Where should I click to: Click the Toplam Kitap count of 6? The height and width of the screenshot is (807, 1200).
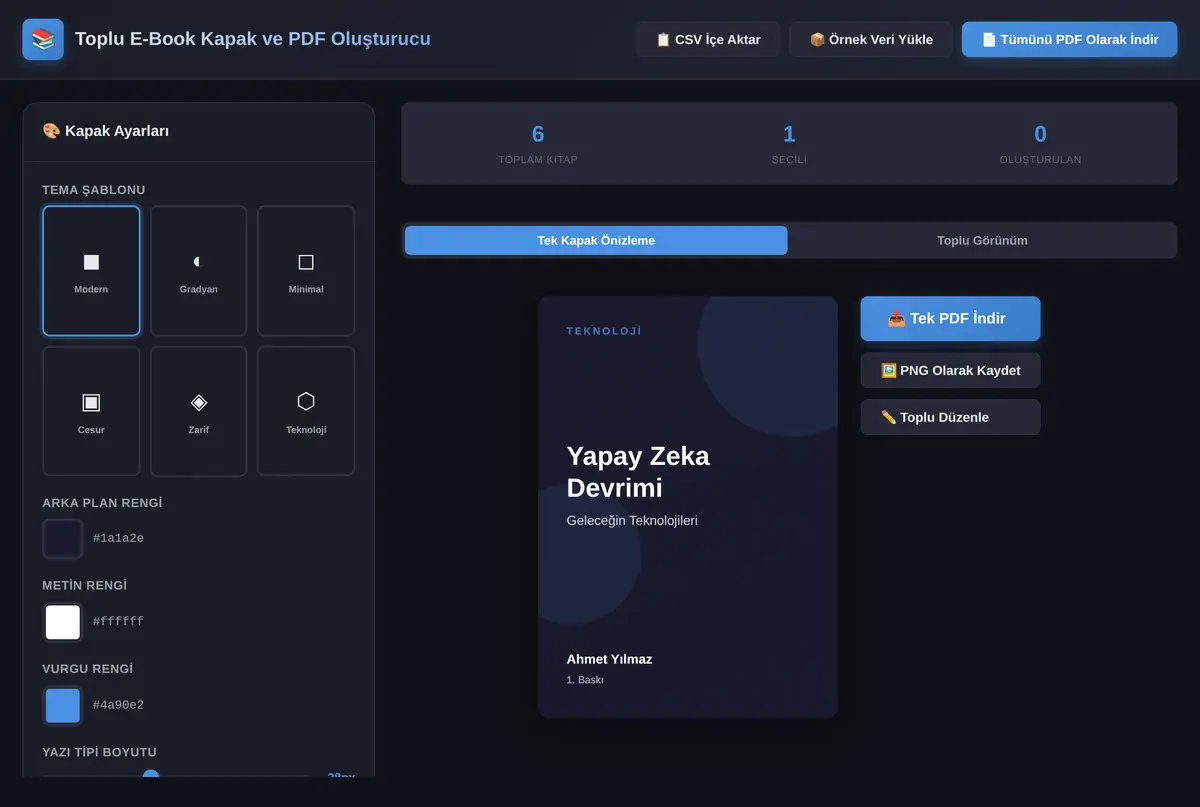538,134
